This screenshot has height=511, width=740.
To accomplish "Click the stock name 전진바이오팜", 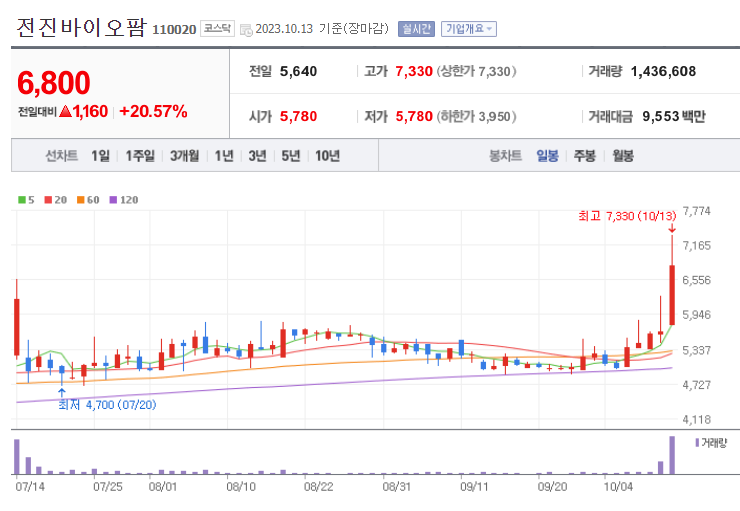I will (x=82, y=27).
